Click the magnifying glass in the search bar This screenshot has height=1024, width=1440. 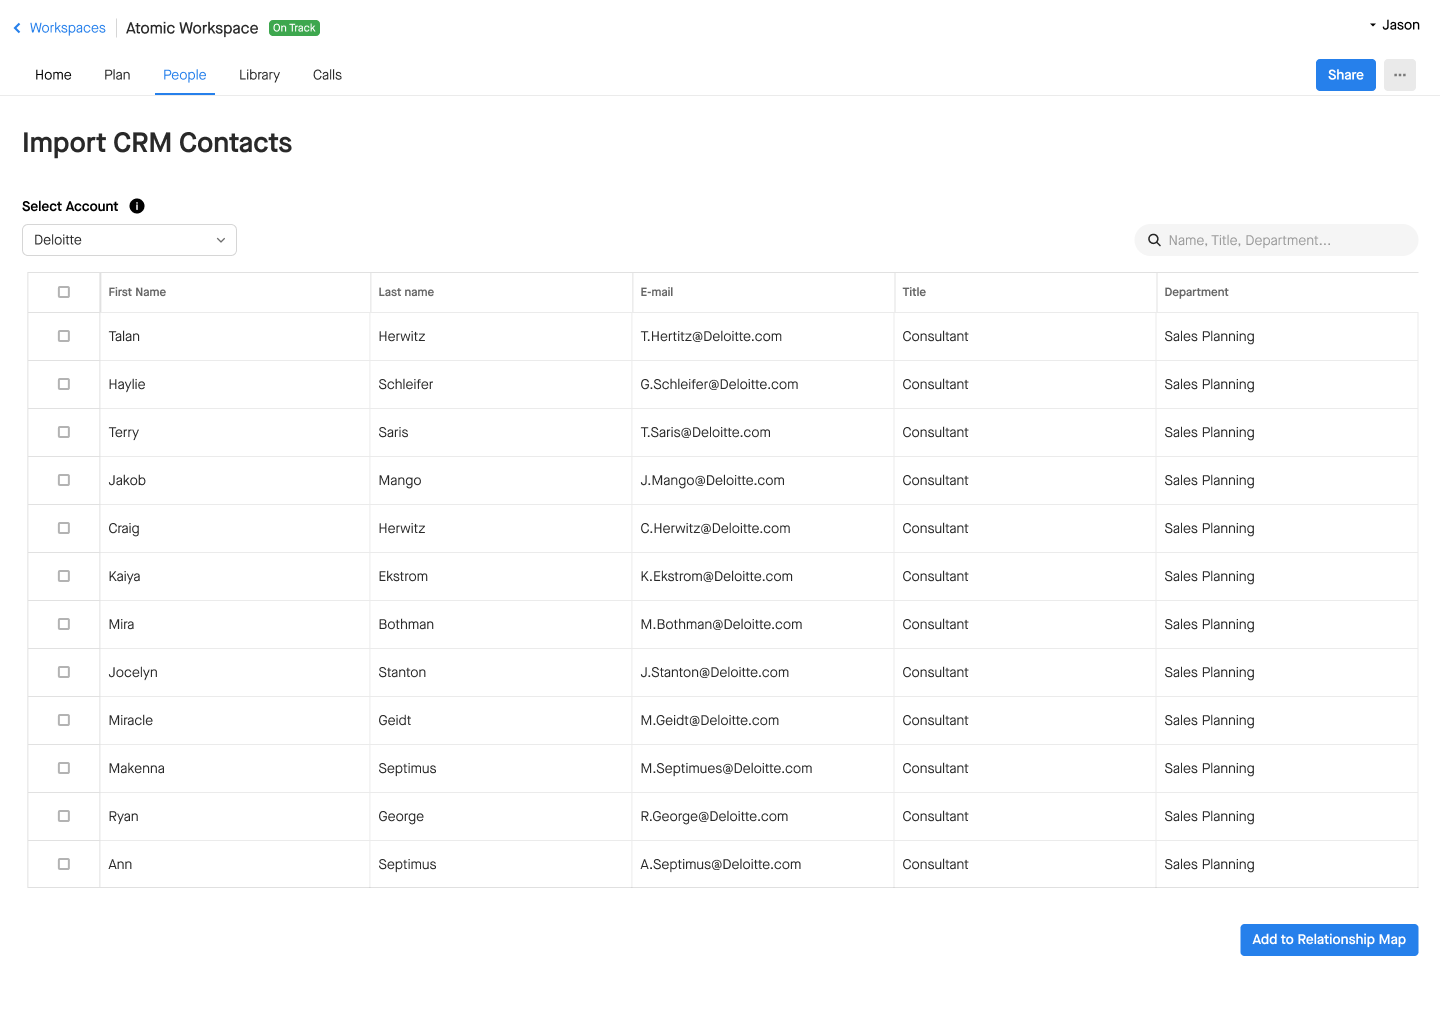[x=1155, y=240]
